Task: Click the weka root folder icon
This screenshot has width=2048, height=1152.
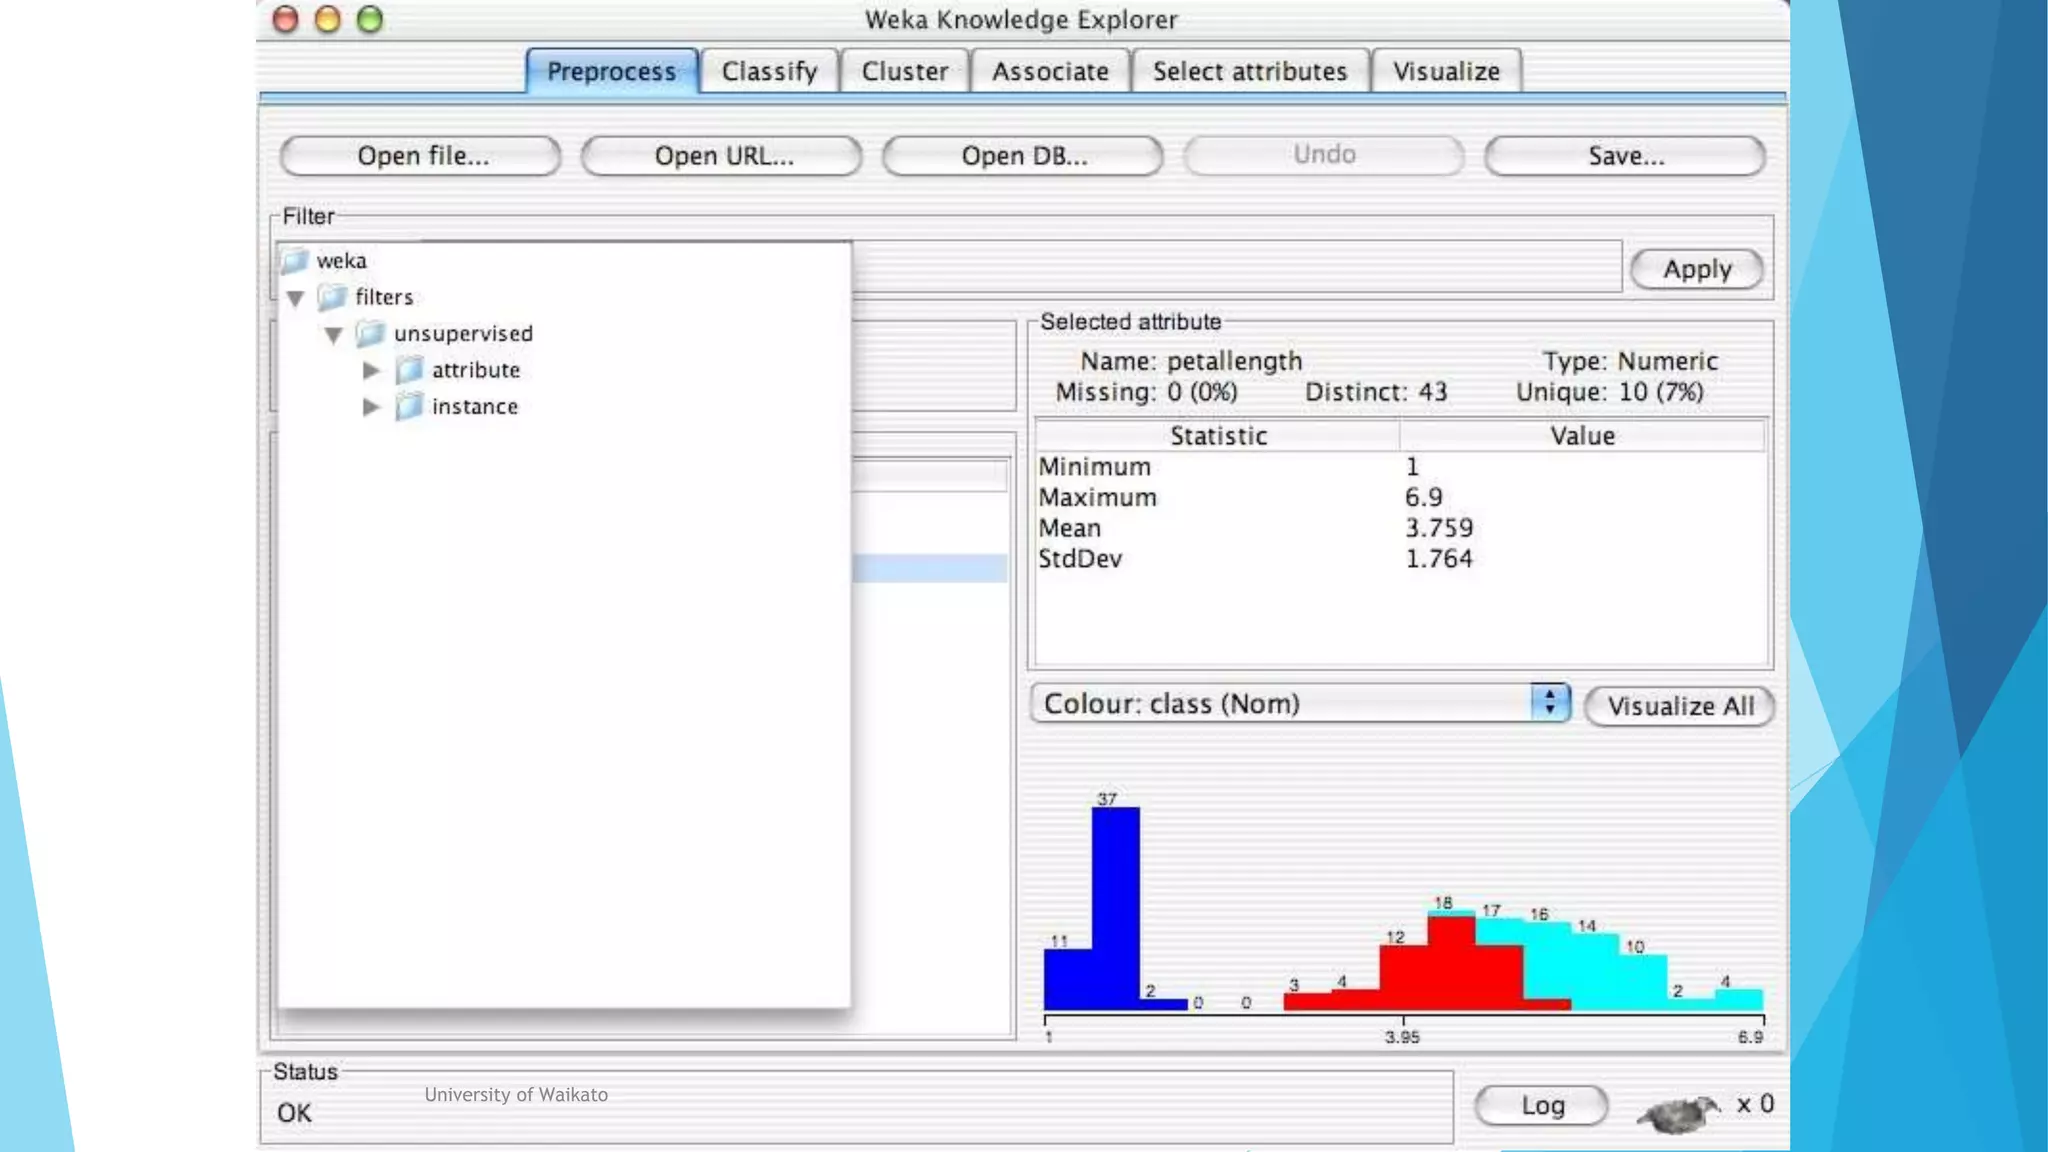Action: (294, 261)
